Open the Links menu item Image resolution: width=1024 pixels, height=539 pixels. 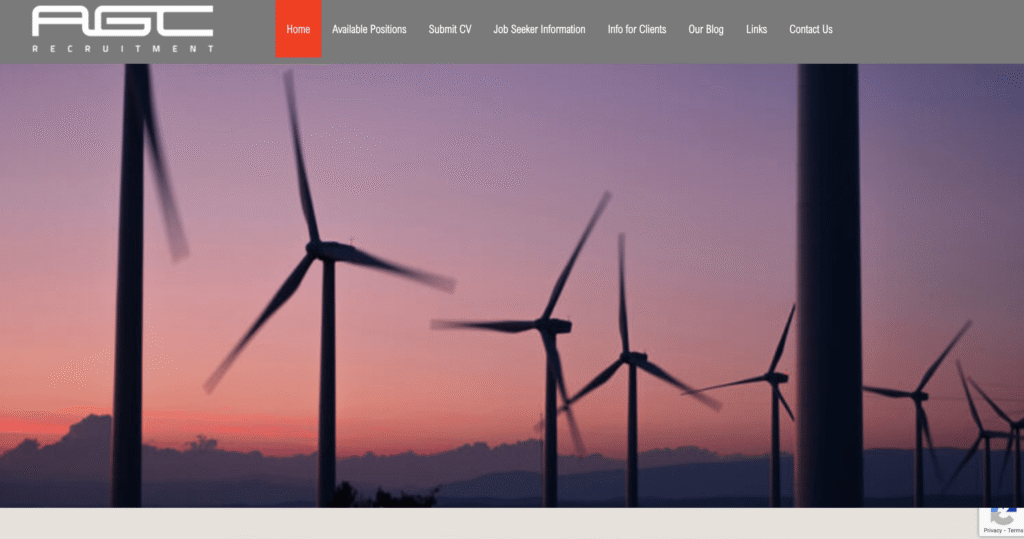pyautogui.click(x=756, y=29)
